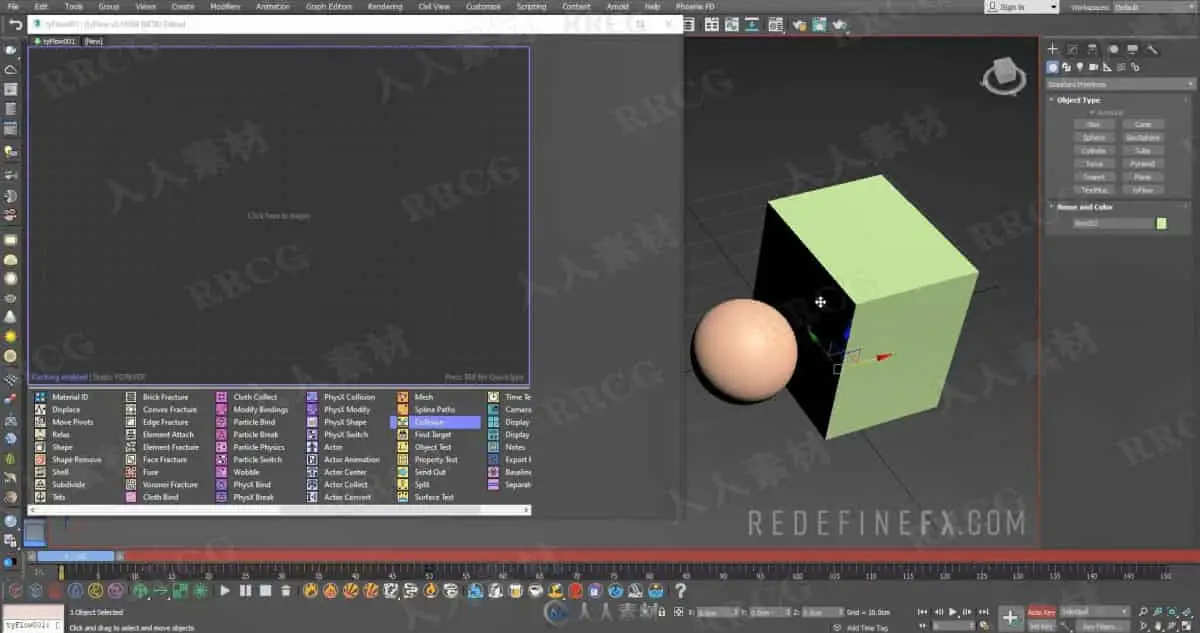Open the Standard Primitives dropdown
Image resolution: width=1200 pixels, height=633 pixels.
(x=1120, y=84)
